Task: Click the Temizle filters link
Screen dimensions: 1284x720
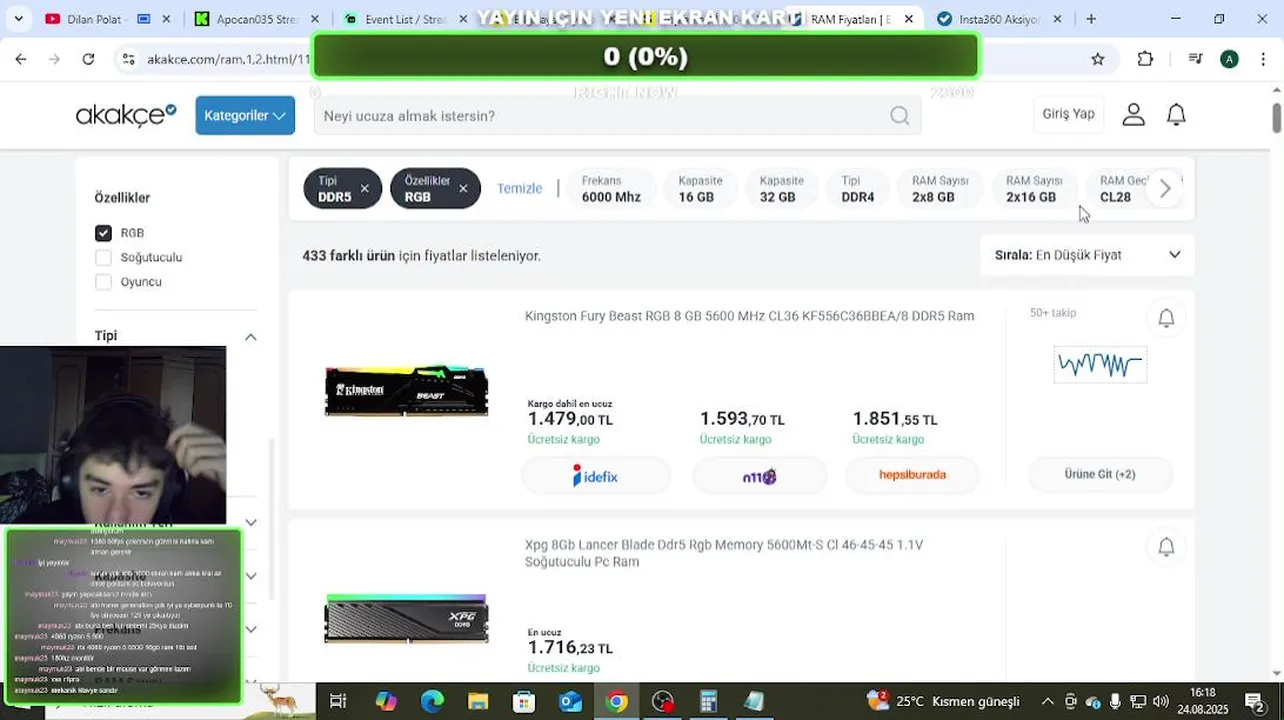Action: coord(519,188)
